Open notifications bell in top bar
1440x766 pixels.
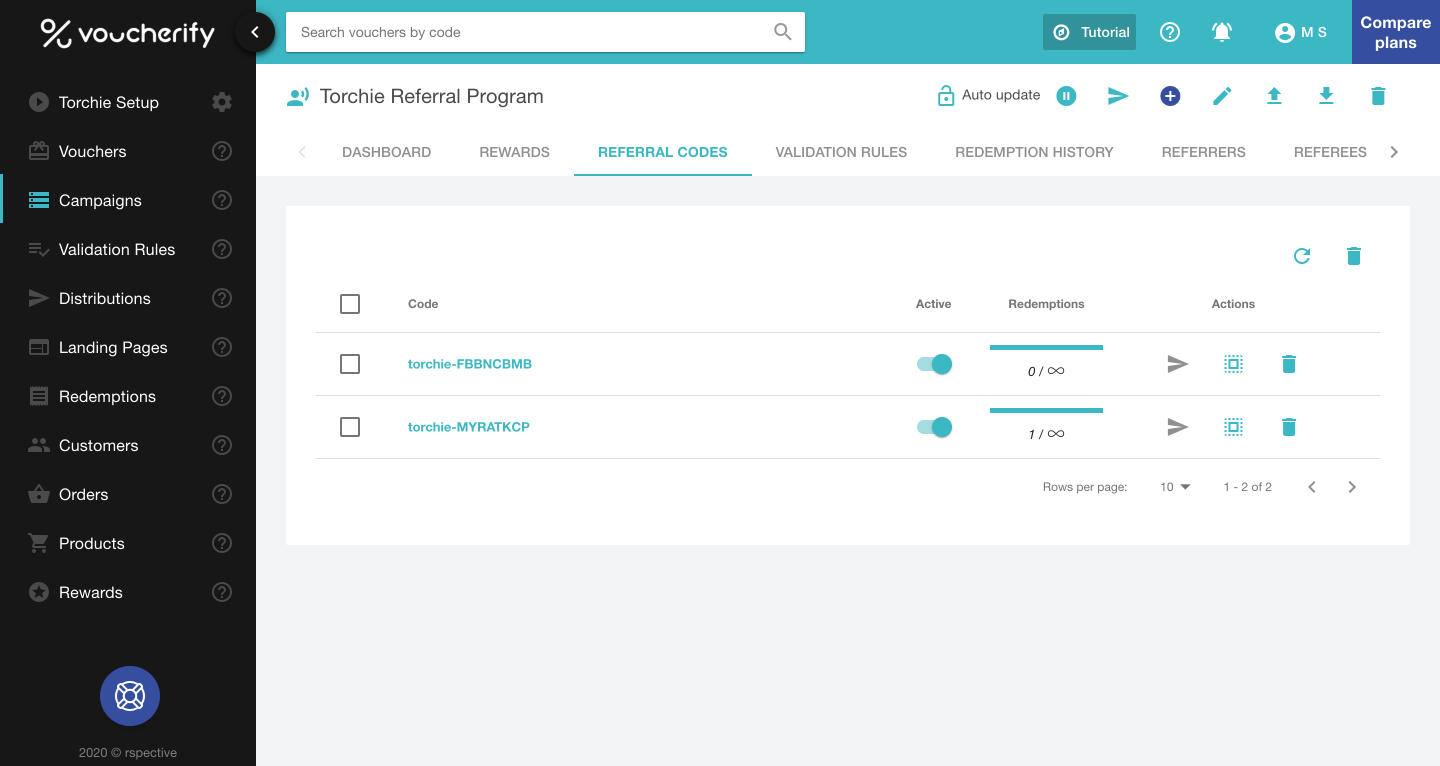click(x=1222, y=32)
